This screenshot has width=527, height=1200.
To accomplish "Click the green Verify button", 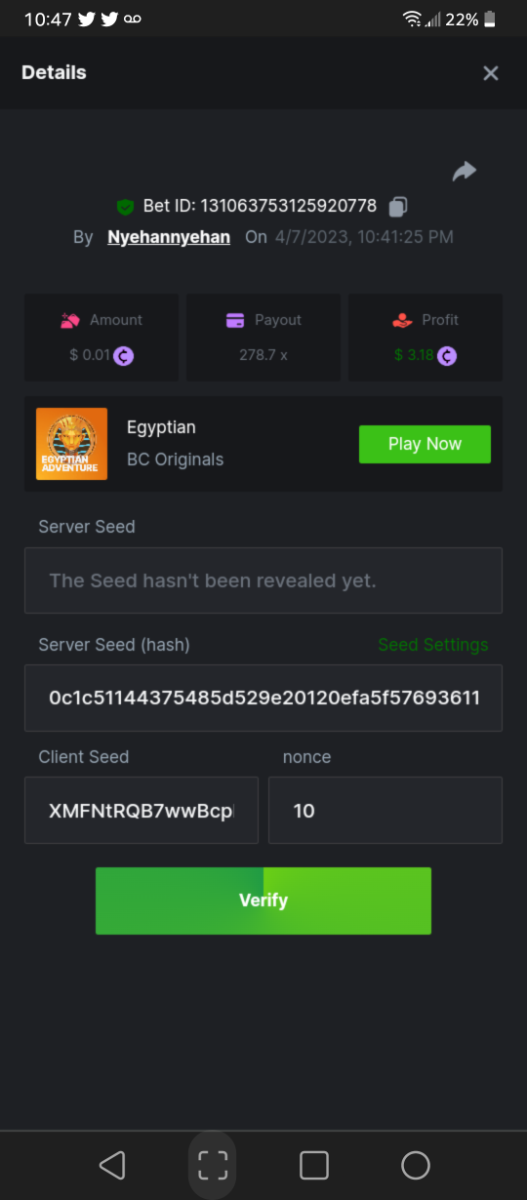I will tap(263, 901).
